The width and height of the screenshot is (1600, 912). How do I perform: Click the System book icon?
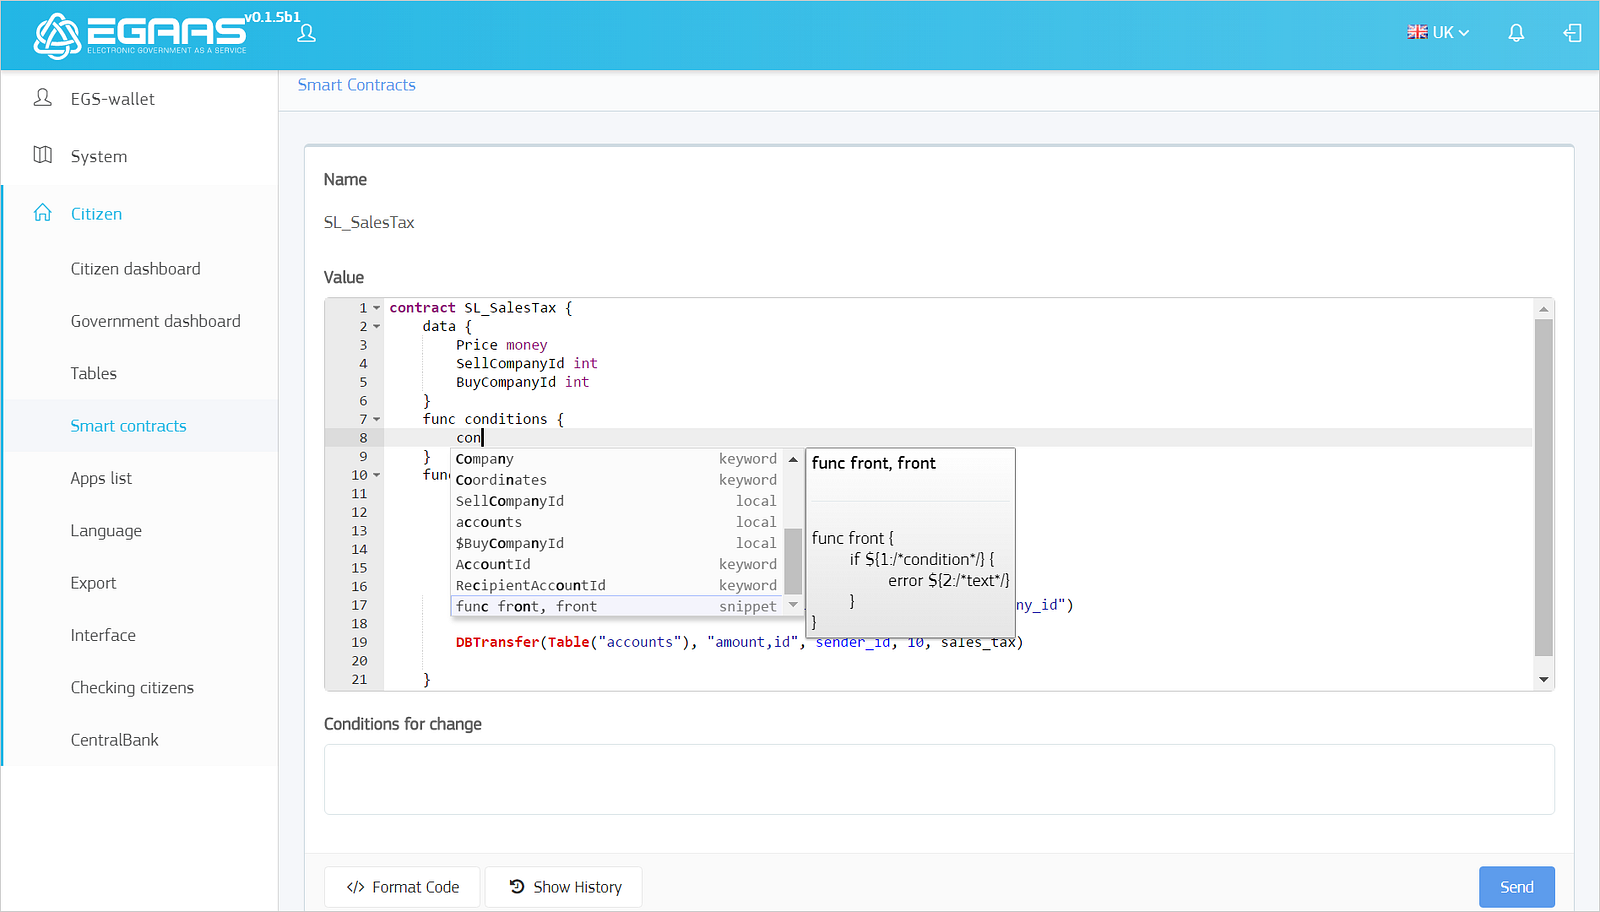[x=42, y=155]
